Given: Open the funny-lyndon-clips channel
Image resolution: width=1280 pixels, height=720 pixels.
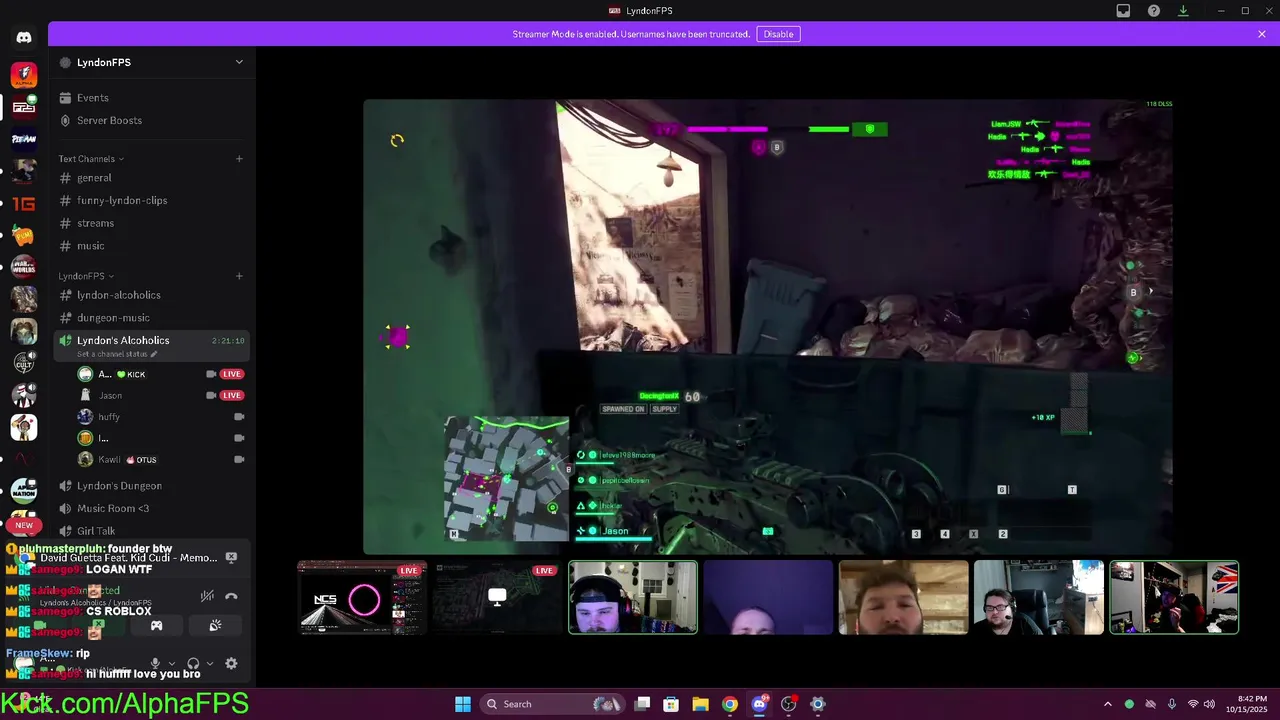Looking at the screenshot, I should (x=152, y=201).
